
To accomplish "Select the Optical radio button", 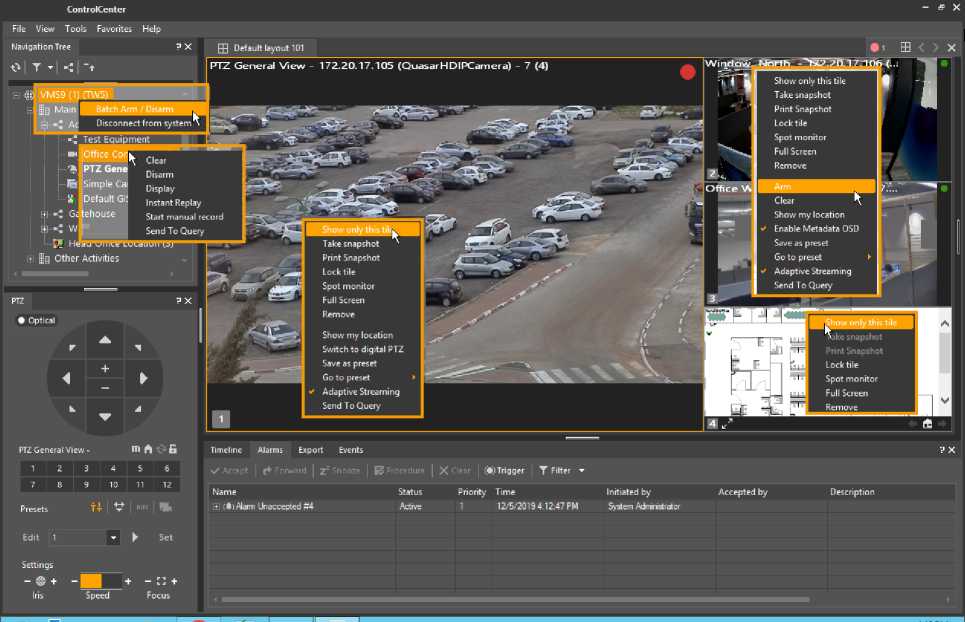I will click(x=22, y=320).
